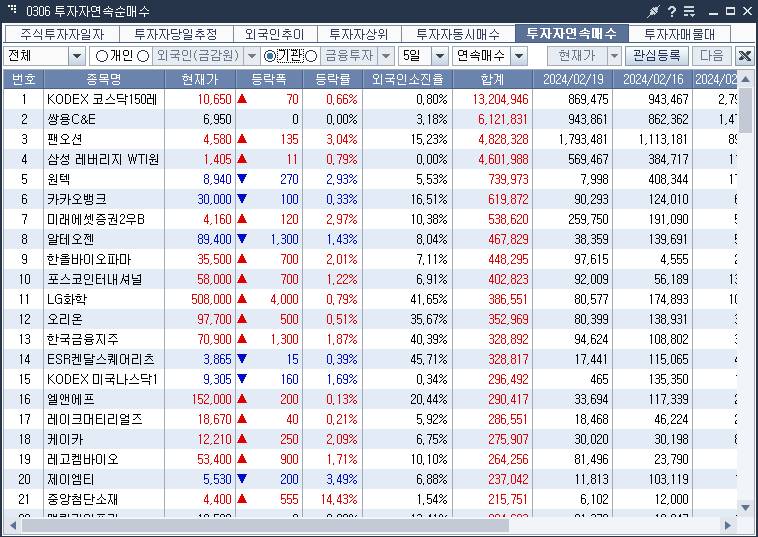The width and height of the screenshot is (758, 537).
Task: Select the 레이크머티리얼즈 stock name
Action: click(95, 419)
